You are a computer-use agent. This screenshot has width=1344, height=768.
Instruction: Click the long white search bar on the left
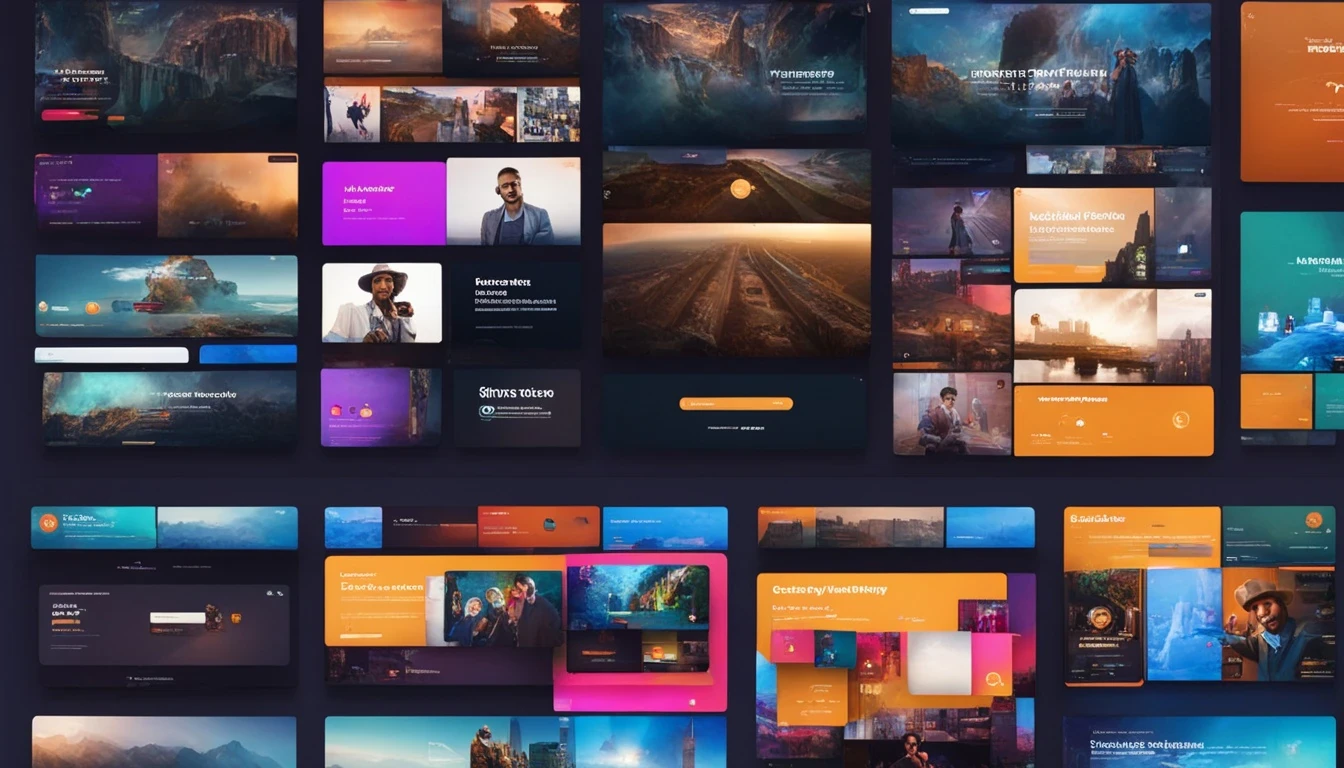pyautogui.click(x=111, y=355)
